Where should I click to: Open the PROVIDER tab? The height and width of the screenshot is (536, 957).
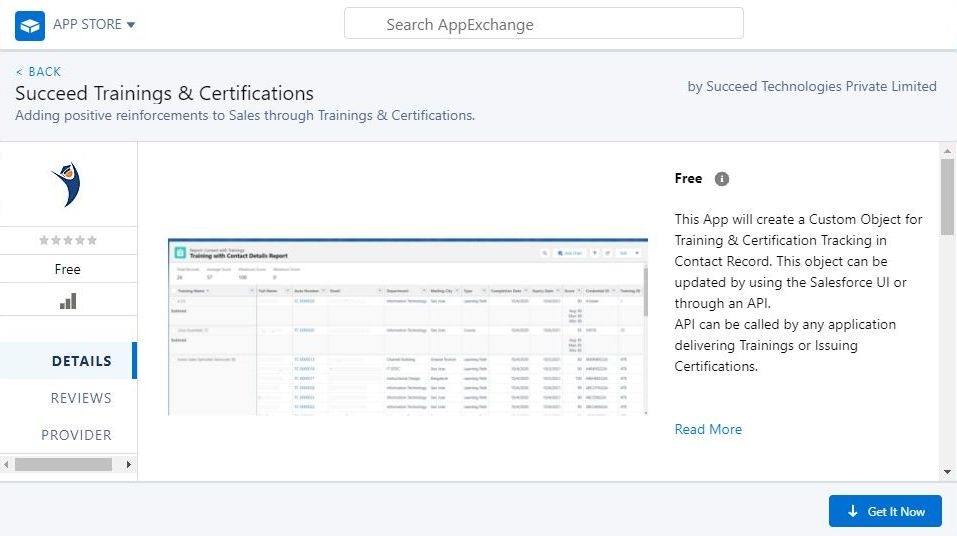click(76, 435)
